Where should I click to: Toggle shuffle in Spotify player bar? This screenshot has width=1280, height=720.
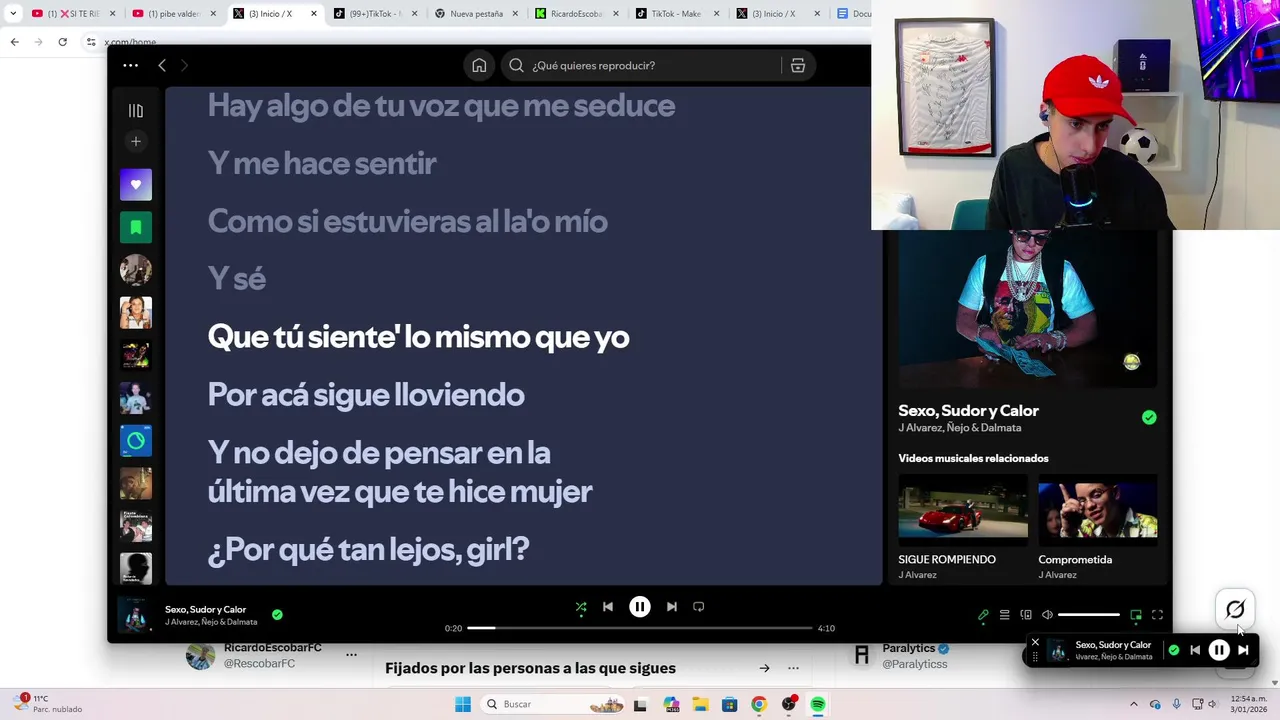click(x=581, y=607)
